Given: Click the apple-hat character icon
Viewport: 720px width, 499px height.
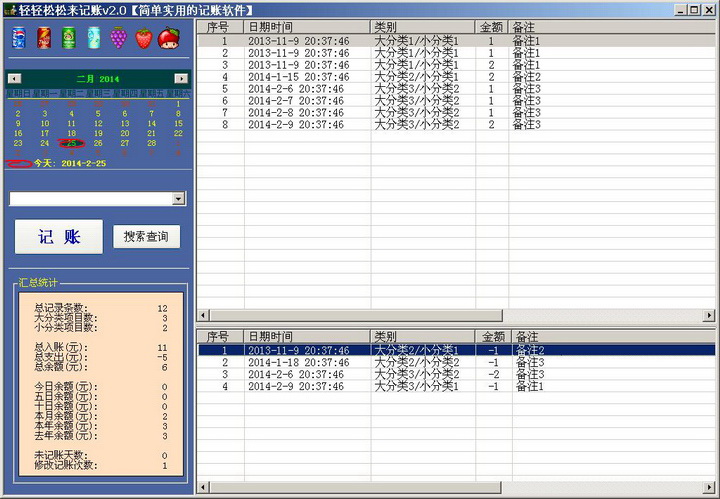Looking at the screenshot, I should pyautogui.click(x=169, y=38).
